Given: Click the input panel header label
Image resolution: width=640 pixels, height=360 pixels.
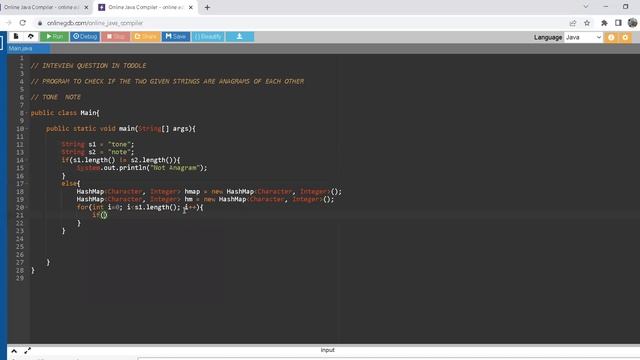Looking at the screenshot, I should (327, 350).
